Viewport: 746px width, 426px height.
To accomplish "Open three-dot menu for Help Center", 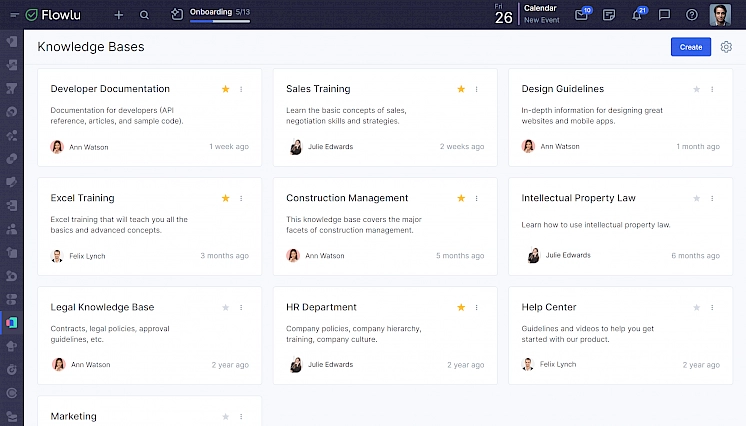I will tap(713, 307).
